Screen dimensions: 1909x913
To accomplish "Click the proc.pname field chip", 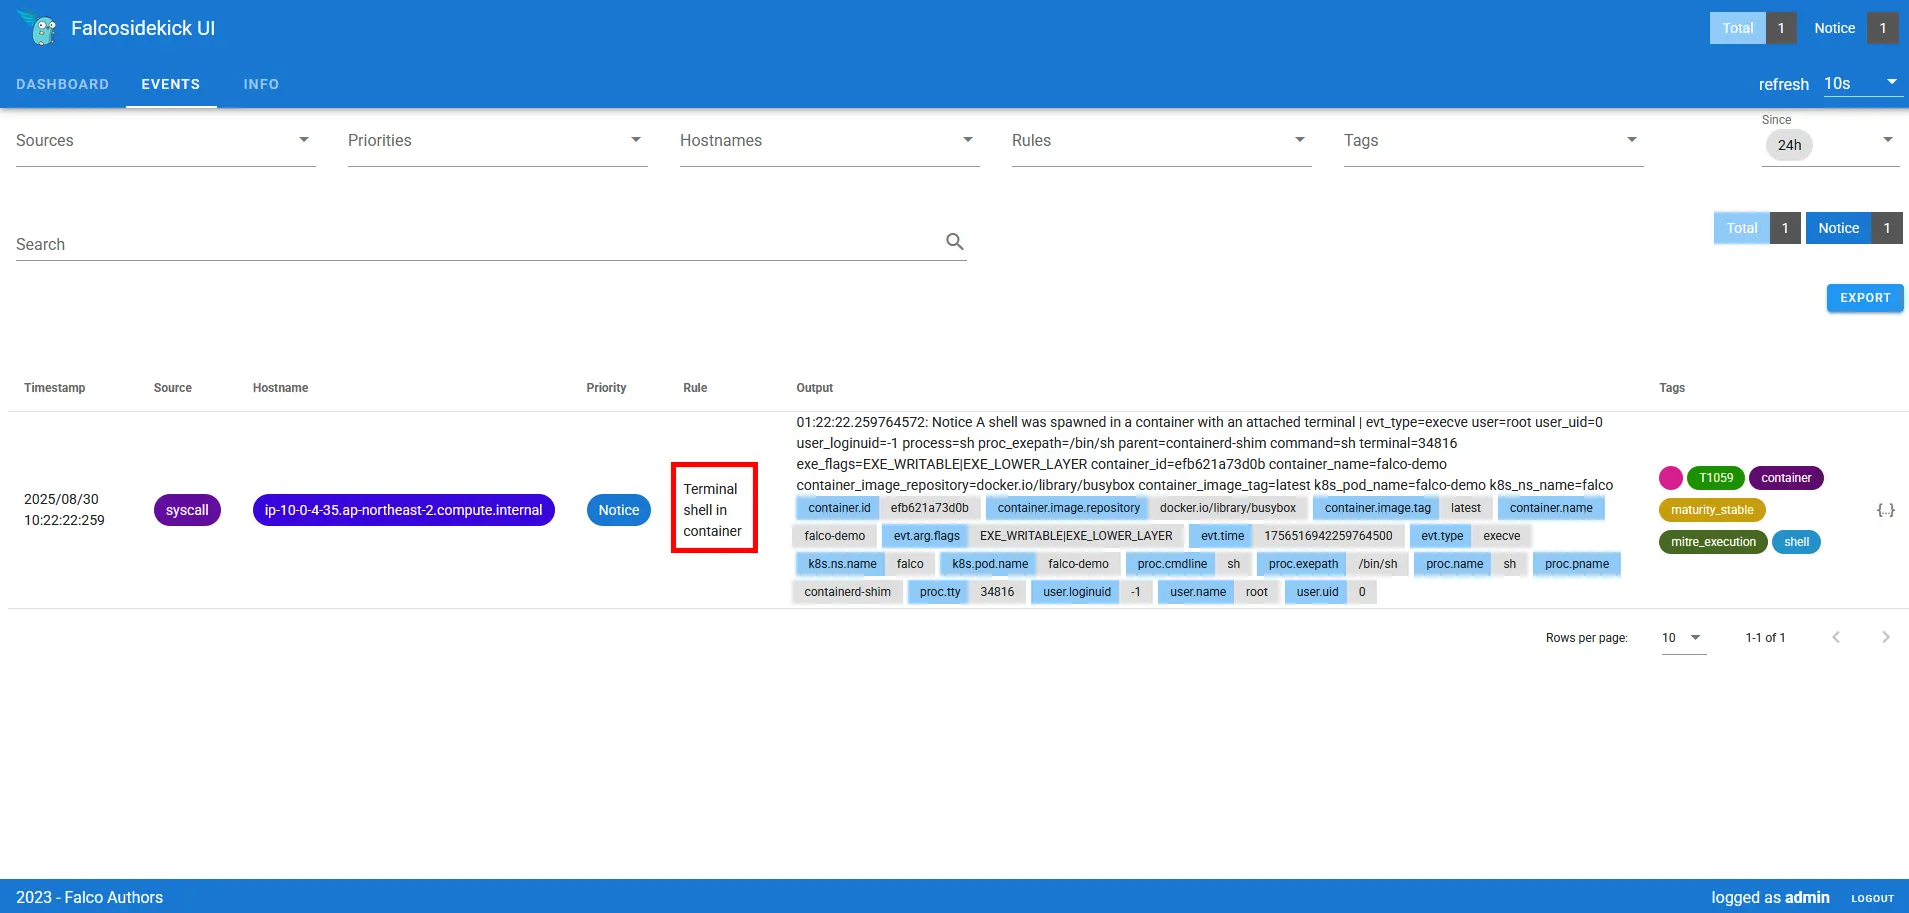I will tap(1577, 564).
